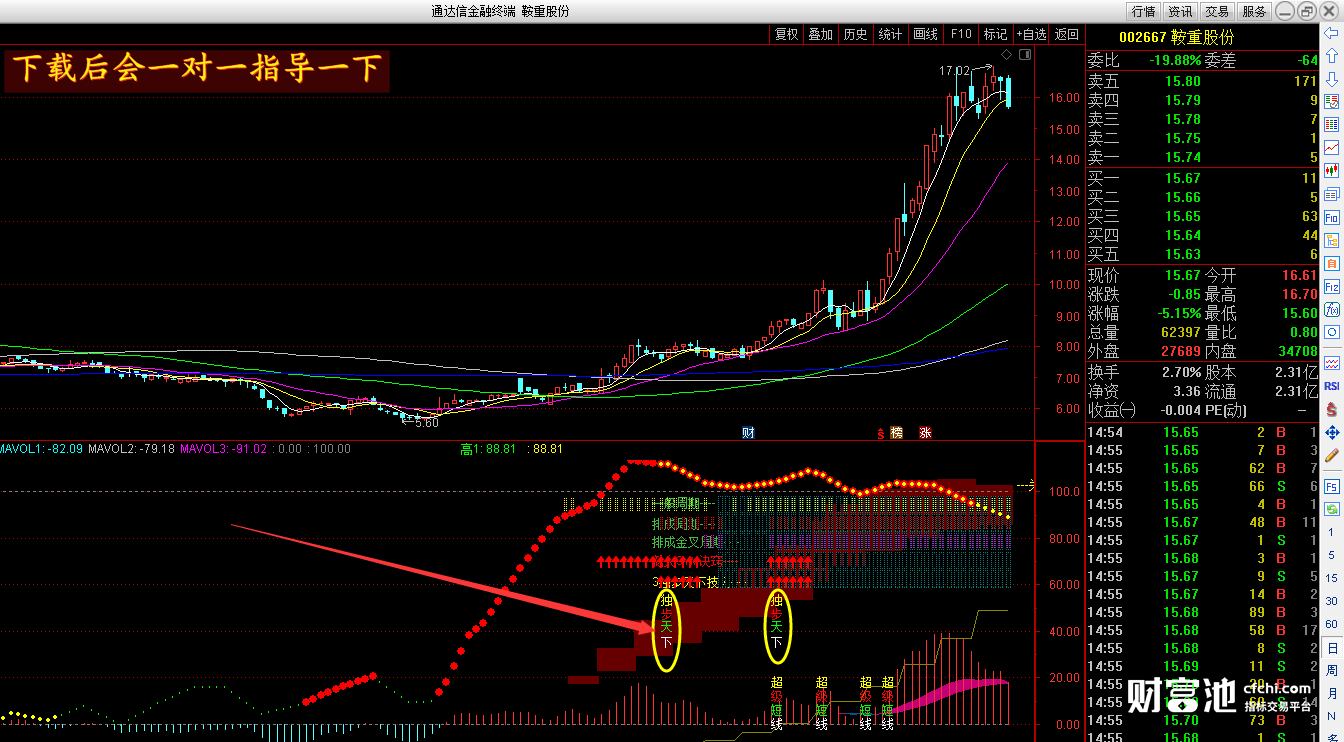Image resolution: width=1344 pixels, height=742 pixels.
Task: Select the N period option
Action: coord(1331,717)
